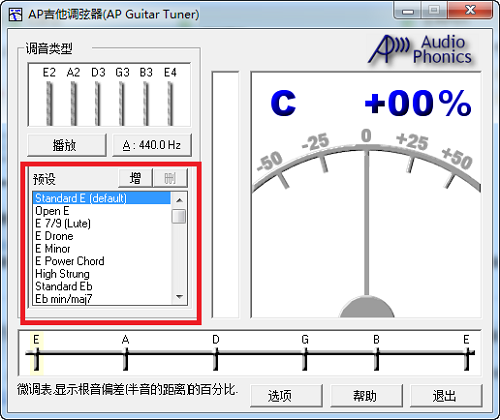Open the A: 440.0 Hz reference setting
500x420 pixels.
point(152,145)
